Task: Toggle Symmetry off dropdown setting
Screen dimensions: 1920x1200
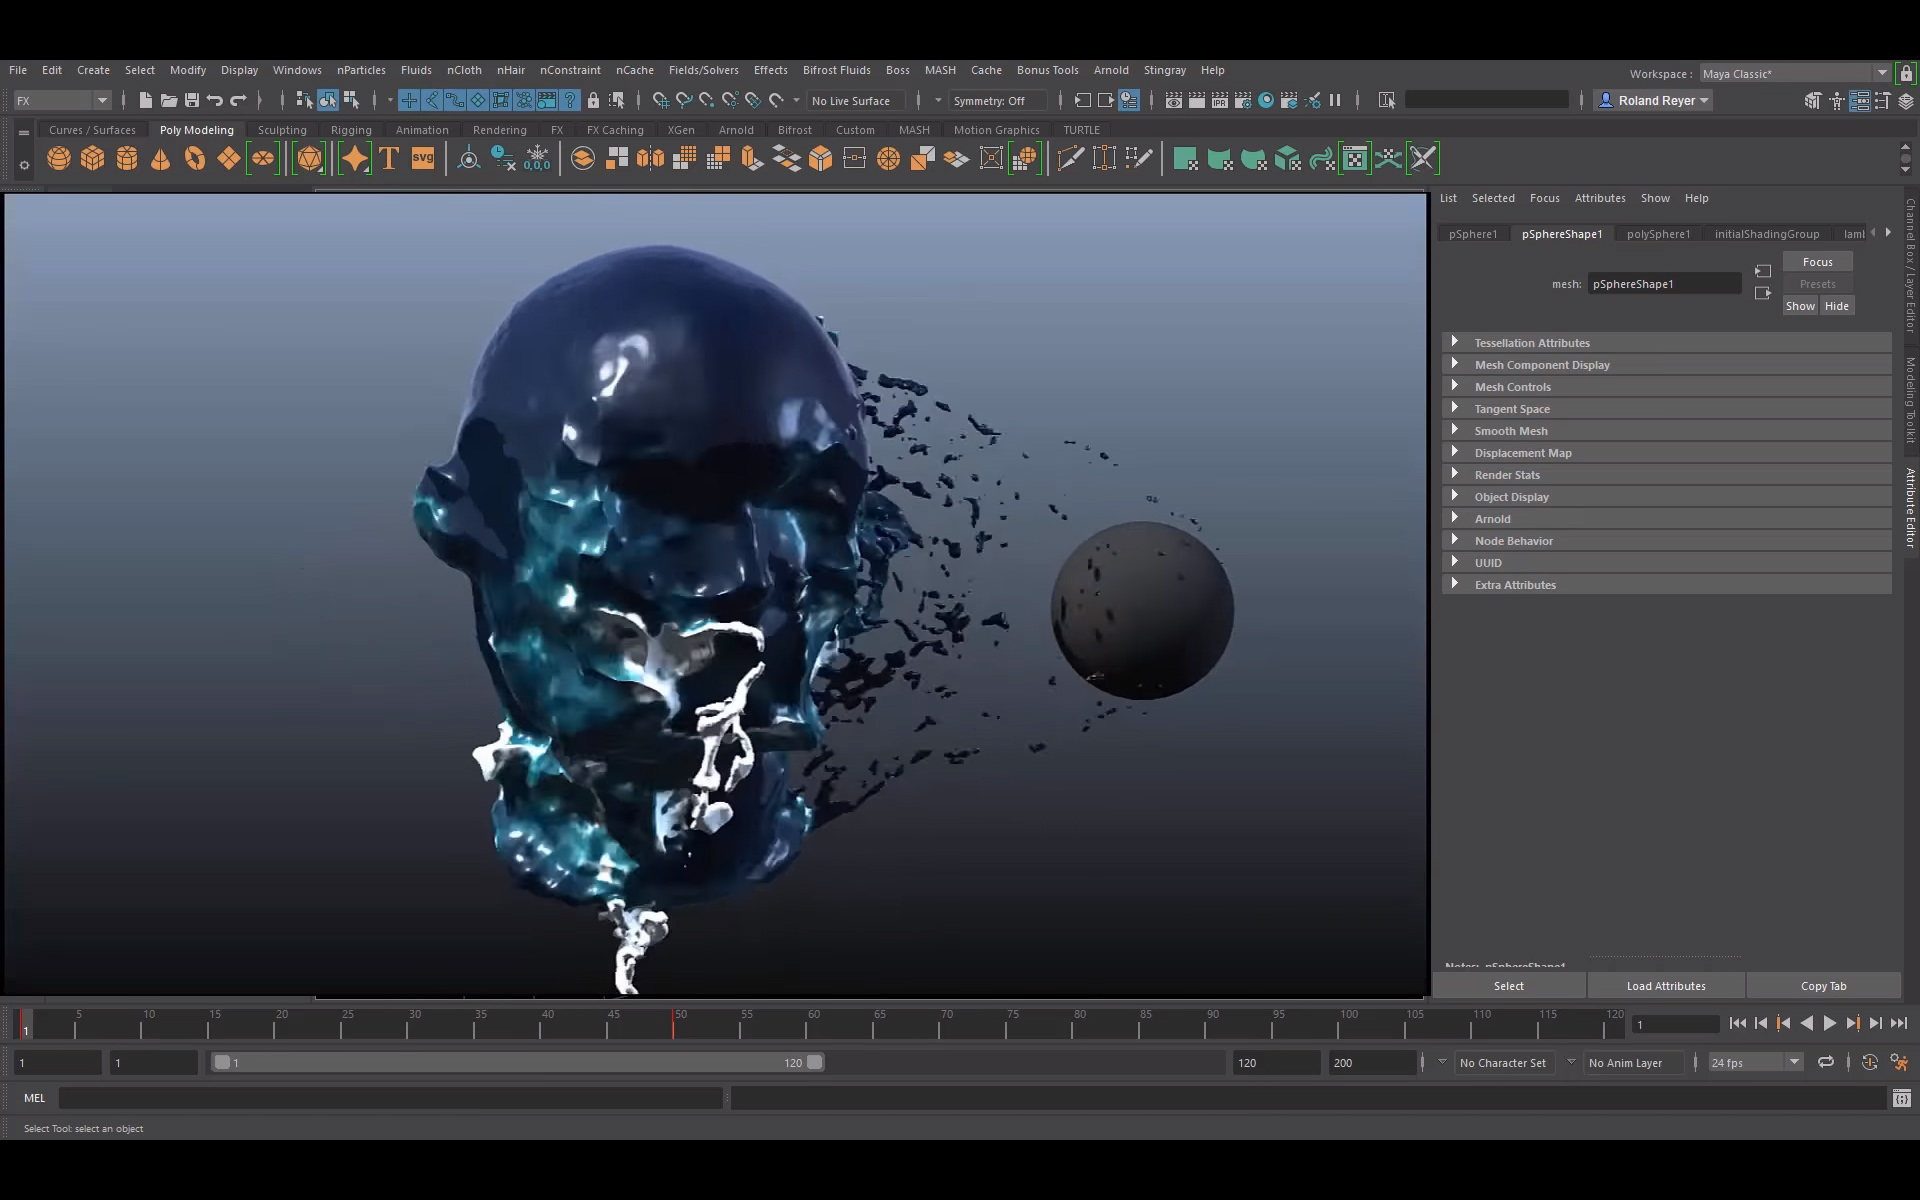Action: [997, 100]
